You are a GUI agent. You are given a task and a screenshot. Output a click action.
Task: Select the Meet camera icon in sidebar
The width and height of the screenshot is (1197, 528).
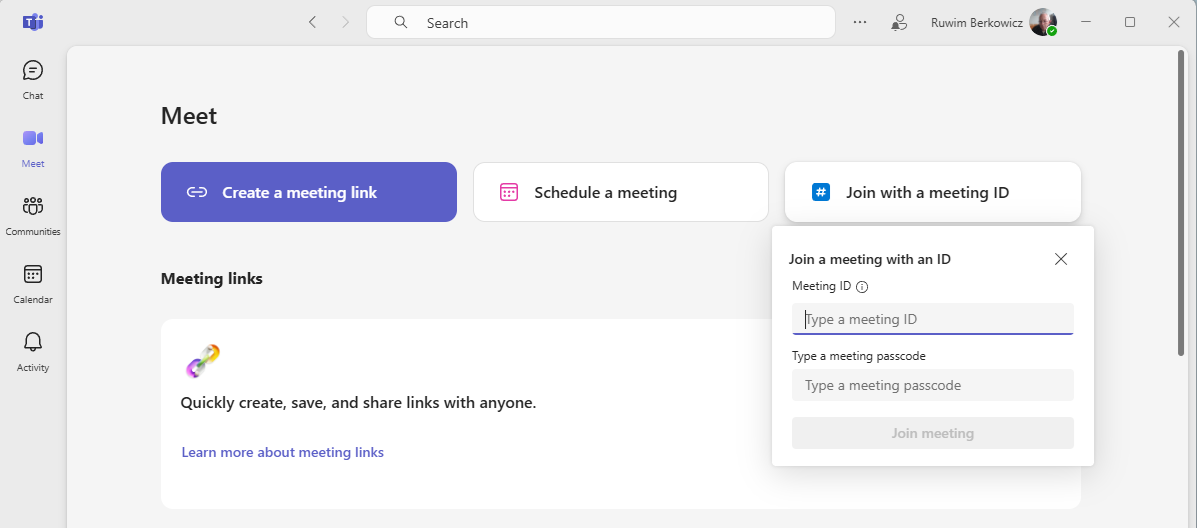tap(33, 146)
